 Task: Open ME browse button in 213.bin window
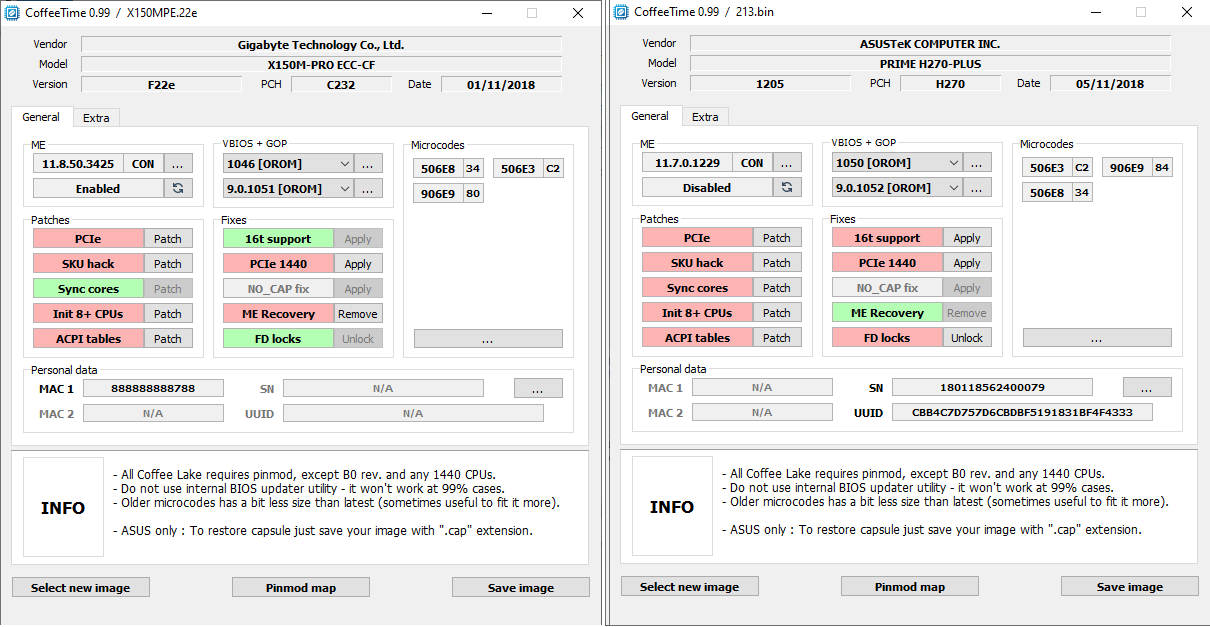point(787,162)
